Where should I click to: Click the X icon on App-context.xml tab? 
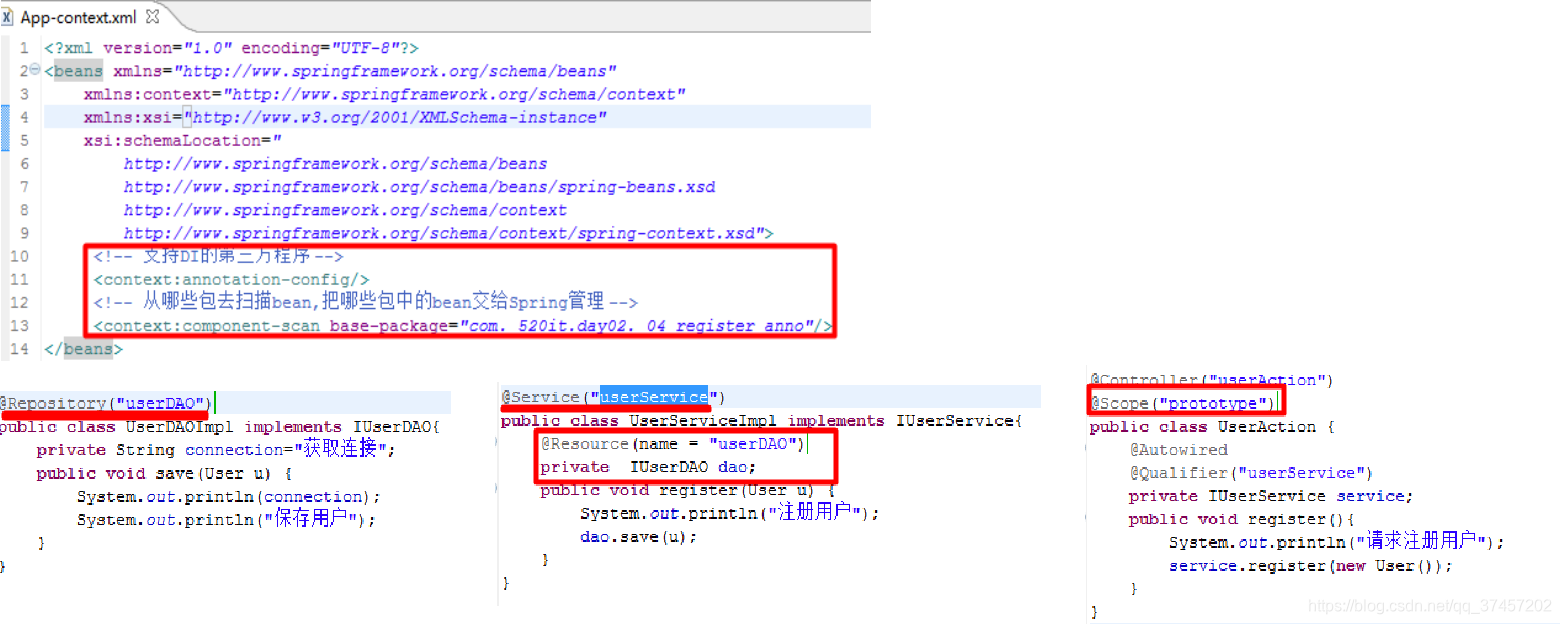152,15
